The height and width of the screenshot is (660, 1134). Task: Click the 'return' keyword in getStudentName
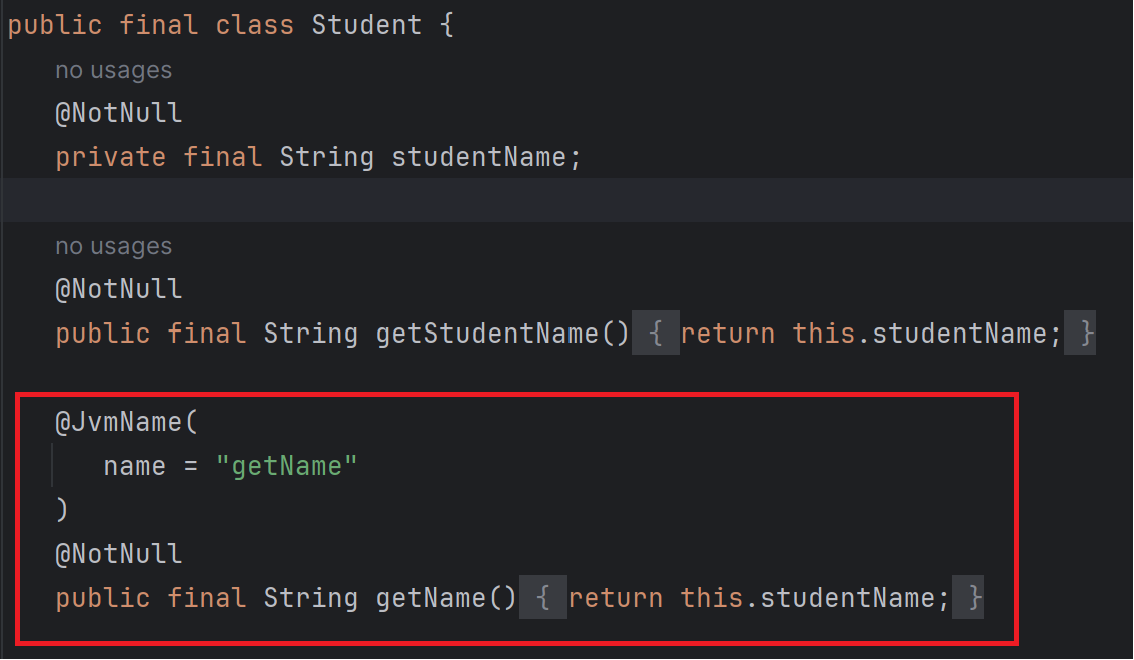click(728, 334)
